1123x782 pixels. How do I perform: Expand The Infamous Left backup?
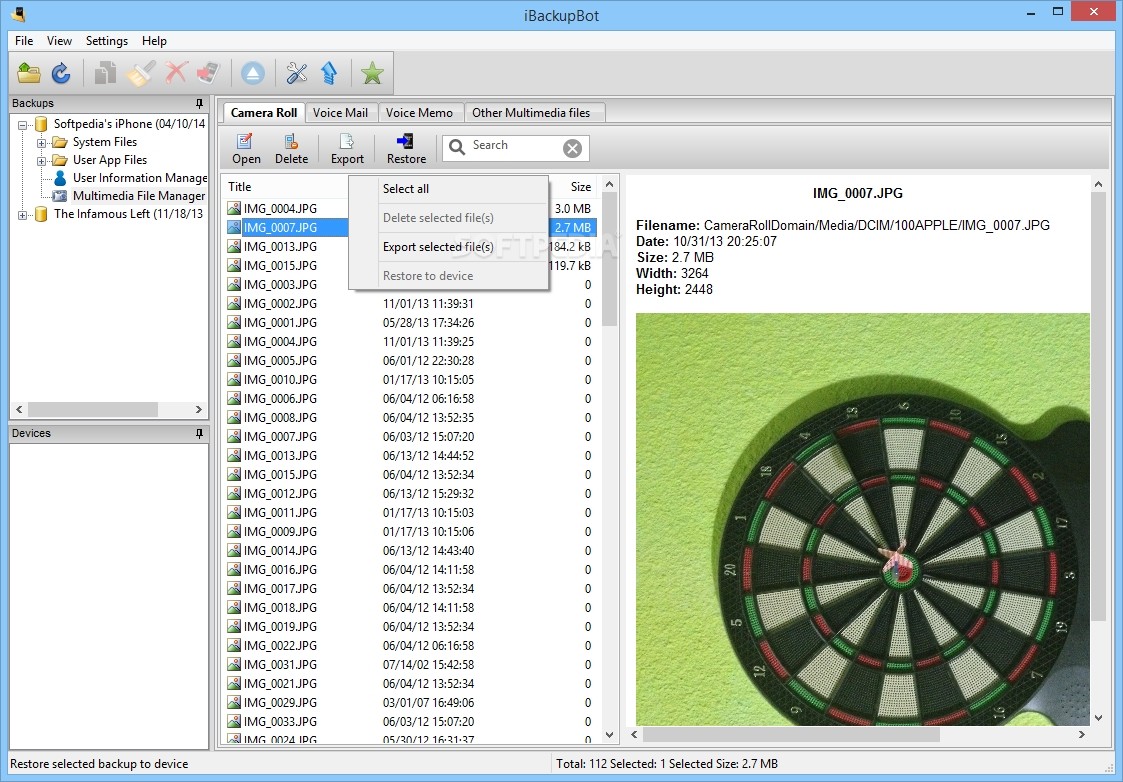click(22, 214)
